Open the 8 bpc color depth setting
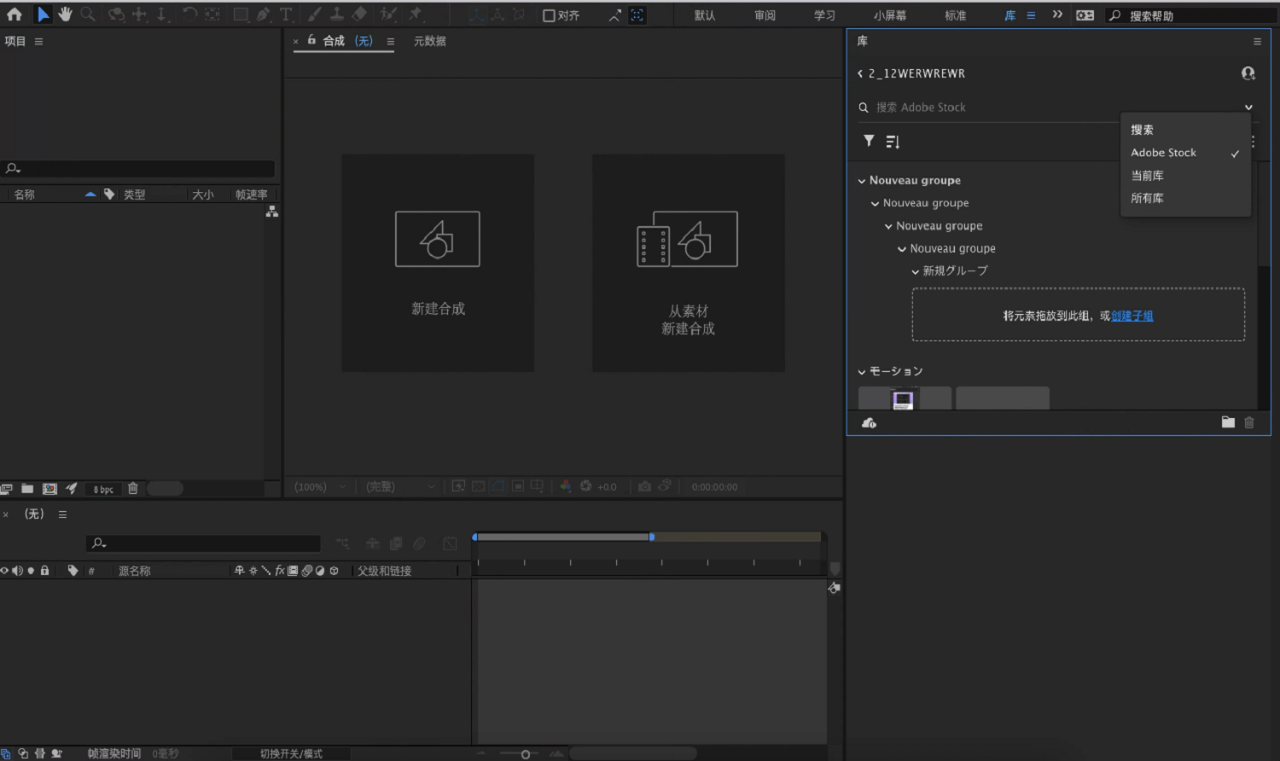The image size is (1280, 761). click(x=103, y=489)
